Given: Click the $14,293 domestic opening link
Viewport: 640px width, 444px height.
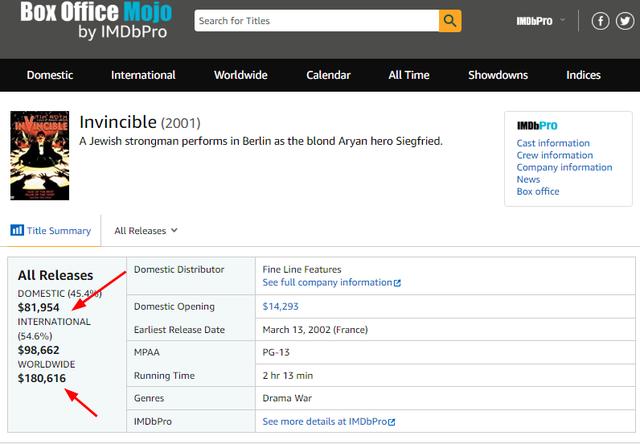Looking at the screenshot, I should (280, 306).
